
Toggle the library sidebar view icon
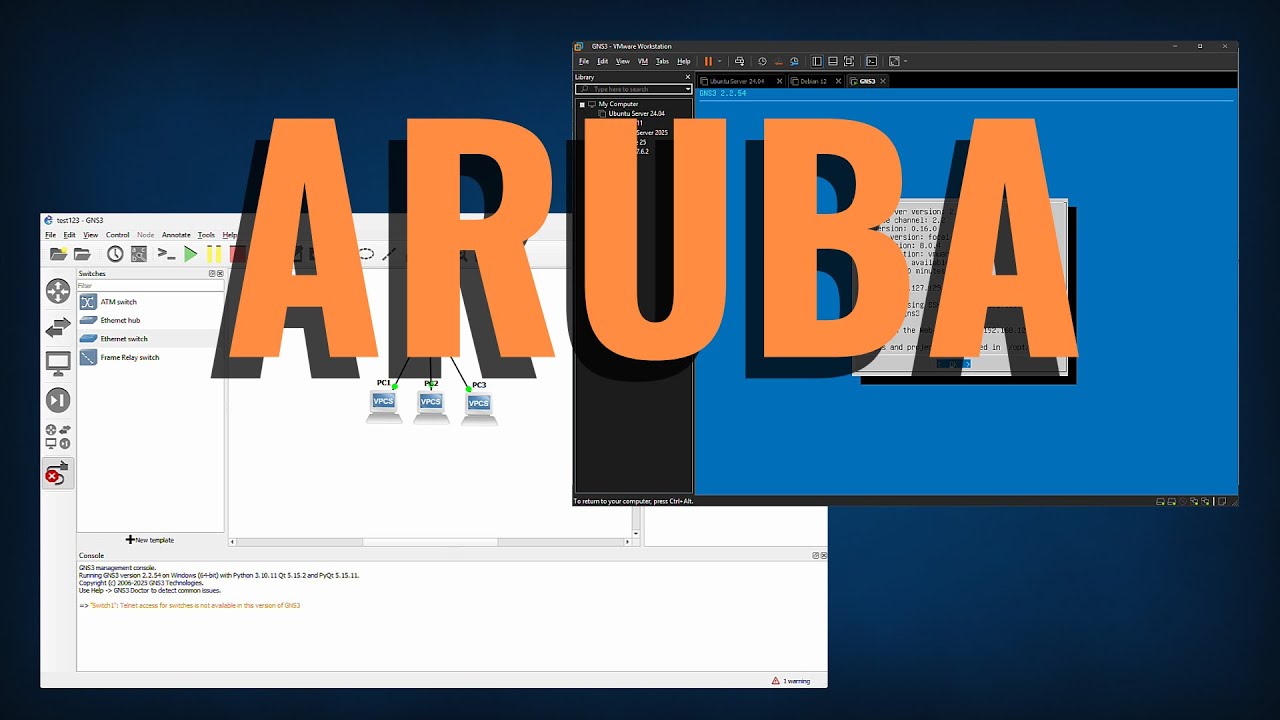816,61
